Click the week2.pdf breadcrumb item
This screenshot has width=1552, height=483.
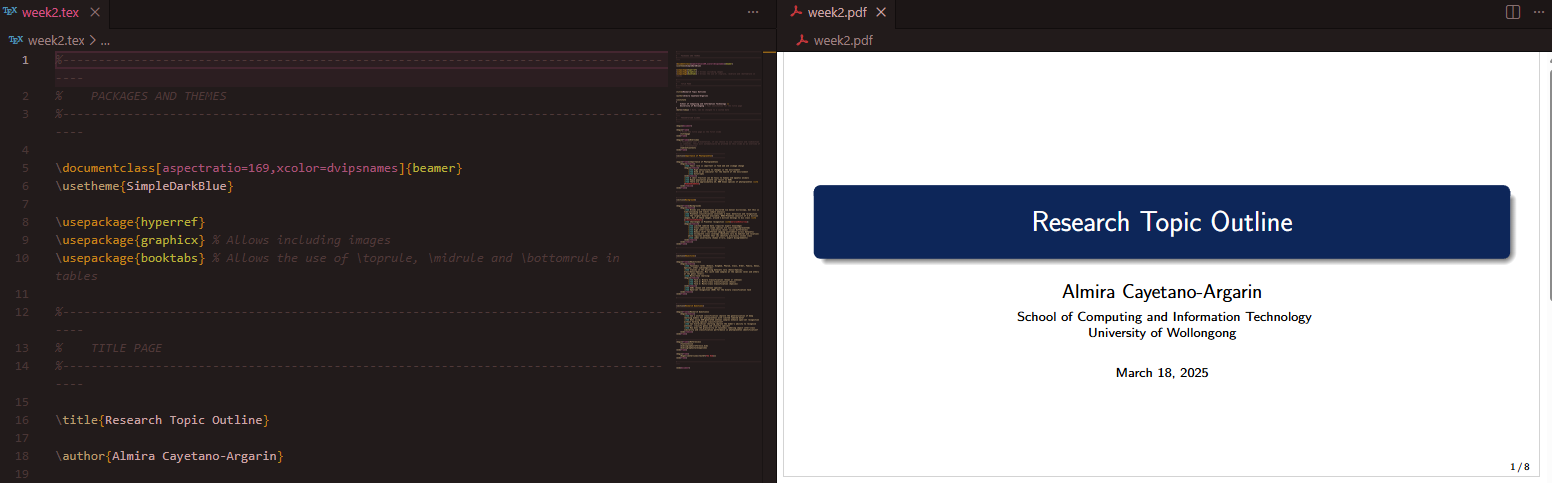point(843,40)
